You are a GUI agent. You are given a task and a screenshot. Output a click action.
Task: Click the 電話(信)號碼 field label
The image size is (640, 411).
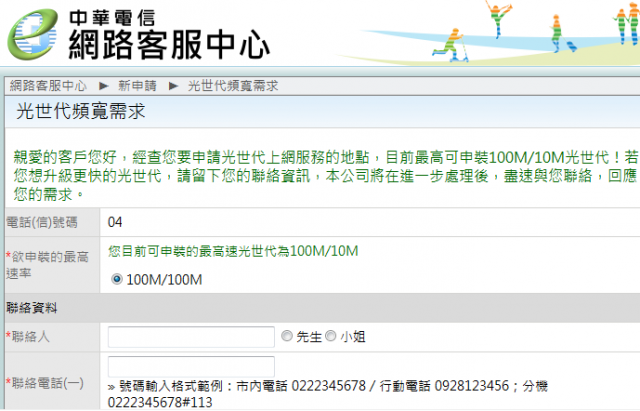click(x=42, y=222)
